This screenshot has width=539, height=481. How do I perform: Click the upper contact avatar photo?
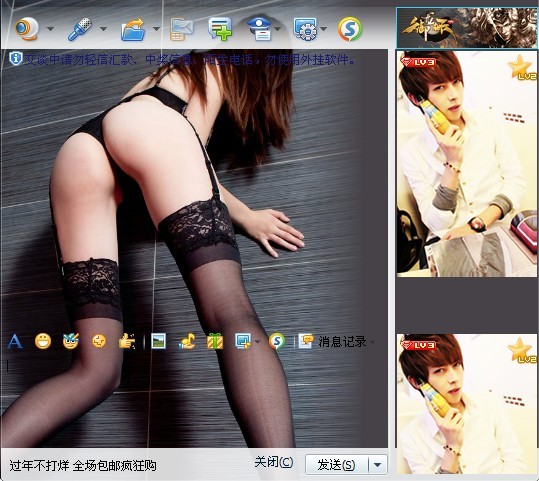coord(466,164)
